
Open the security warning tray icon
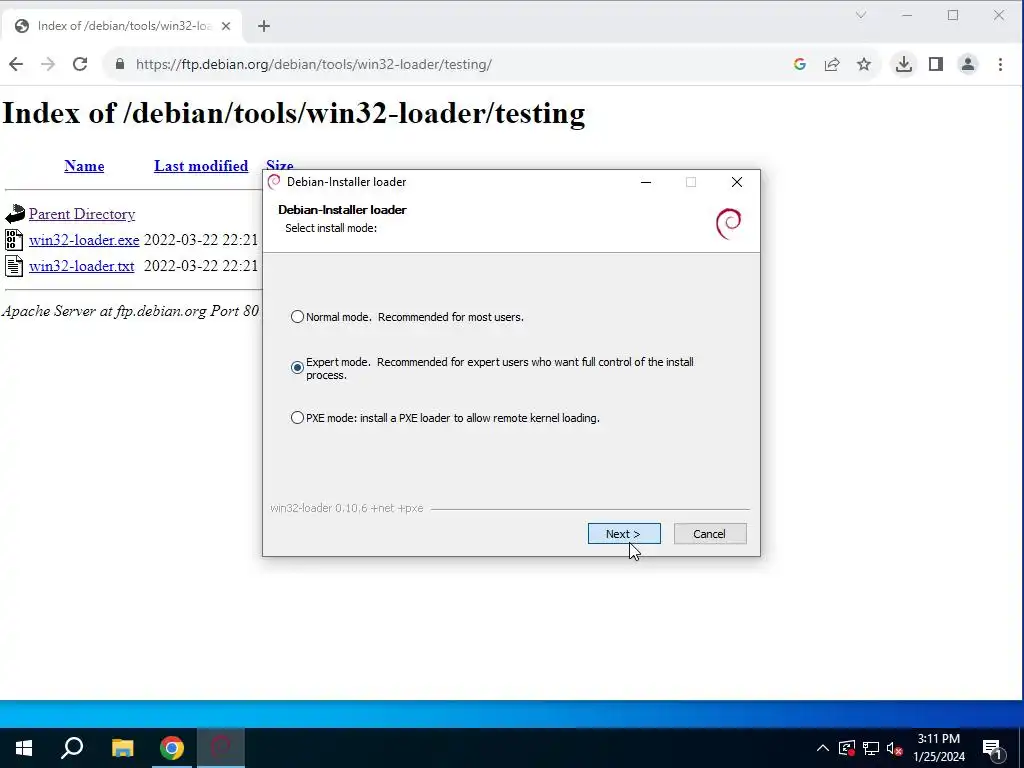coord(847,748)
